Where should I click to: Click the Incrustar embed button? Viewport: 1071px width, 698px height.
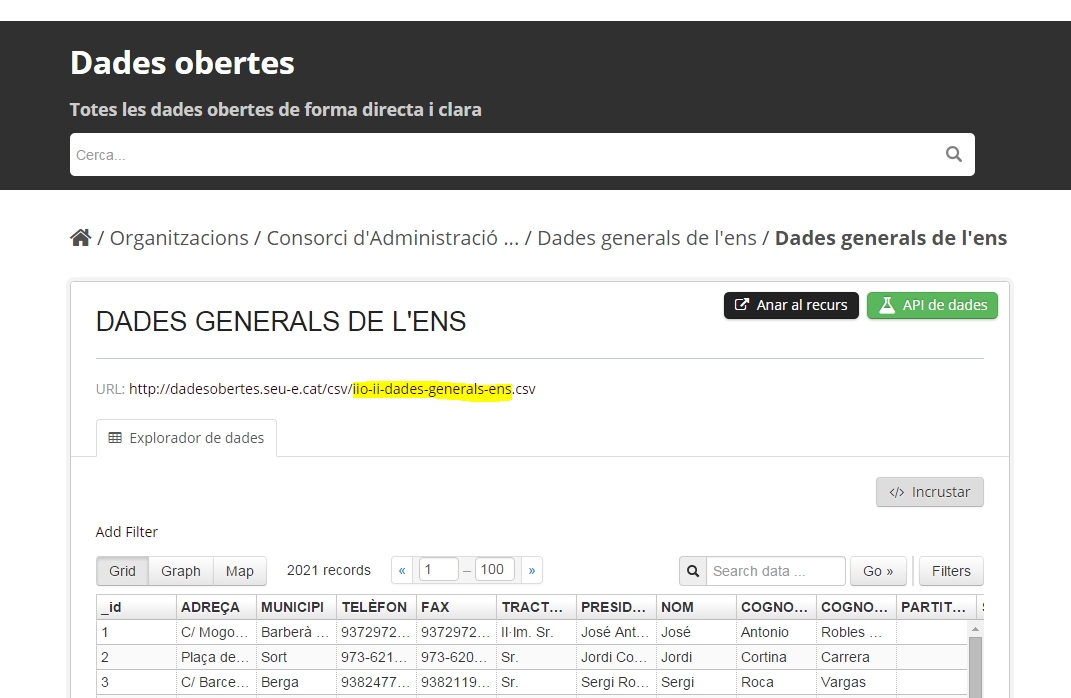(929, 492)
